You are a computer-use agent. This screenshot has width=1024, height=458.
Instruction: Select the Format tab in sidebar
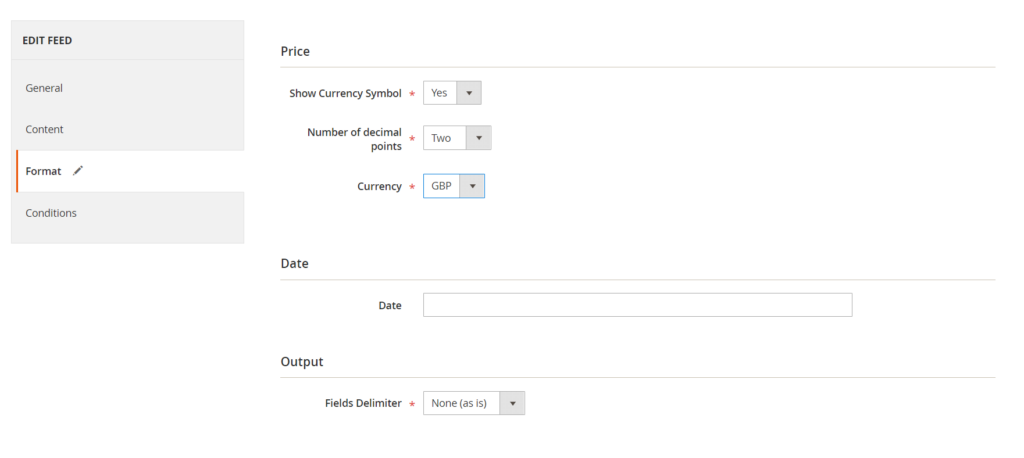pos(44,171)
